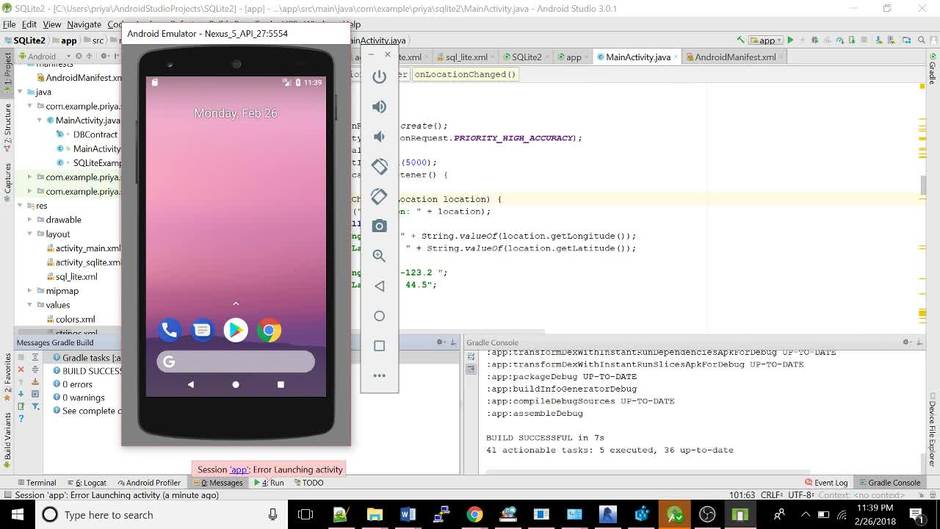The width and height of the screenshot is (940, 529).
Task: Click emulator home circle button
Action: pos(379,316)
